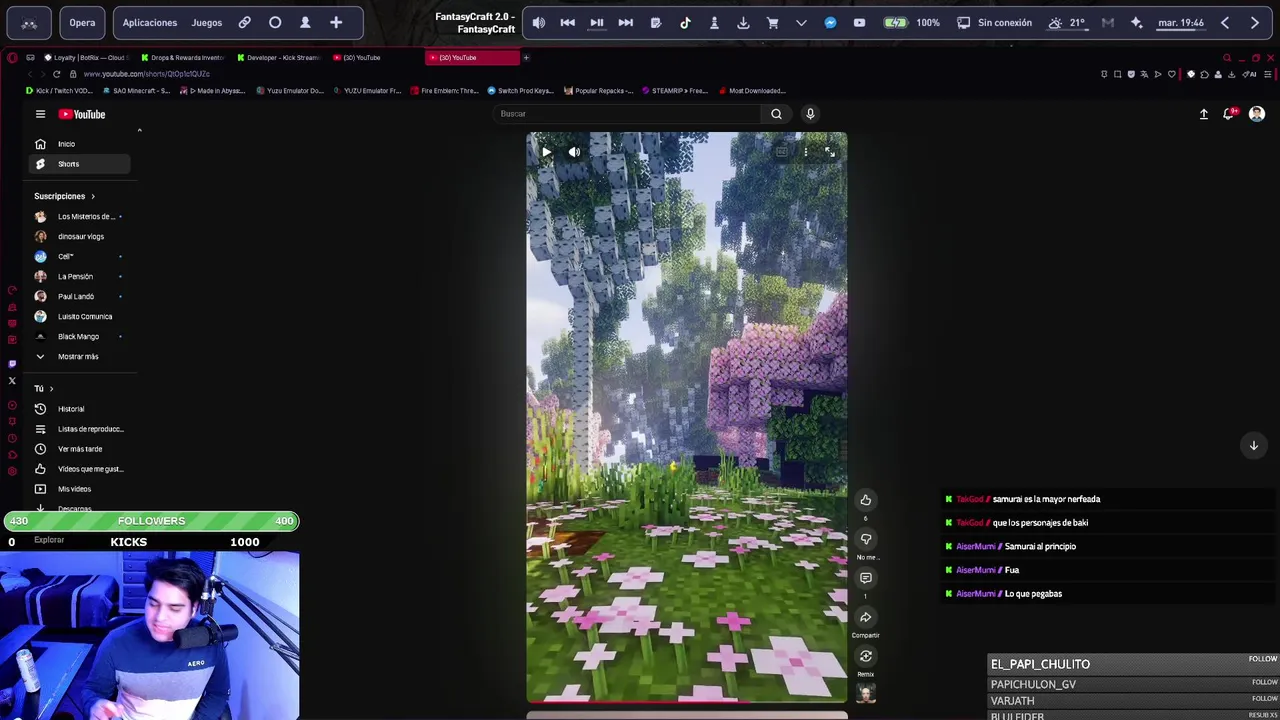Toggle YouTube hamburger guide menu
This screenshot has width=1280, height=720.
point(40,114)
